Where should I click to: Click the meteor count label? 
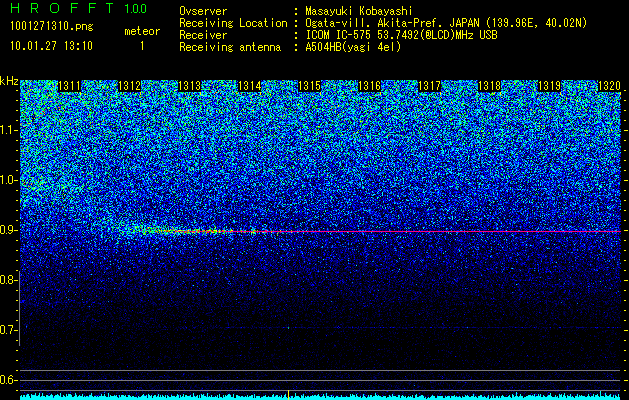(142, 31)
